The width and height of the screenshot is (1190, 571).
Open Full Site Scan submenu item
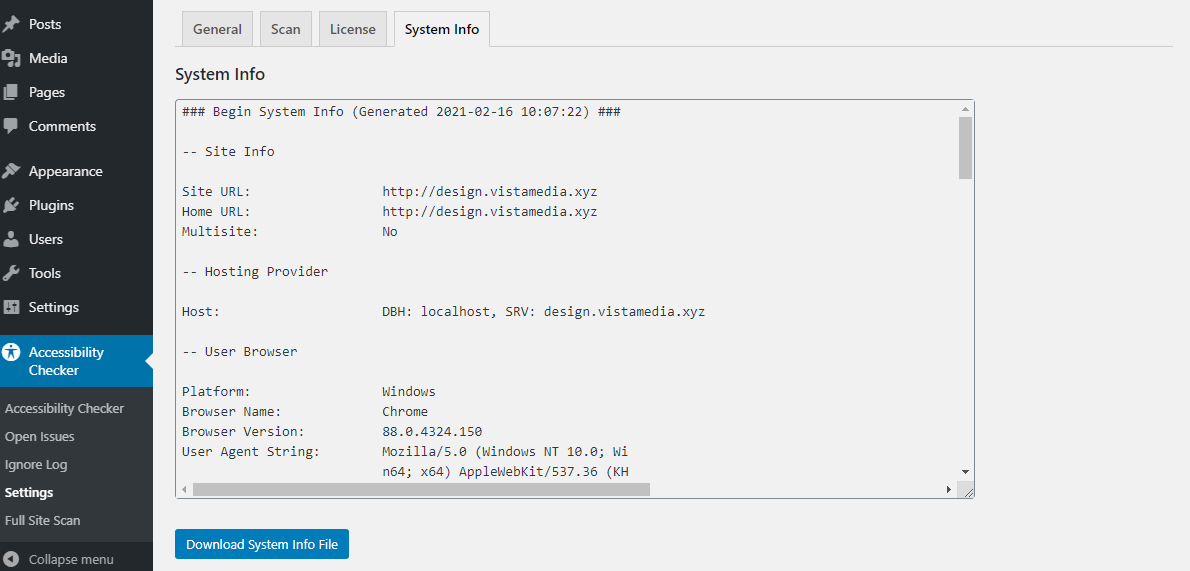point(42,521)
